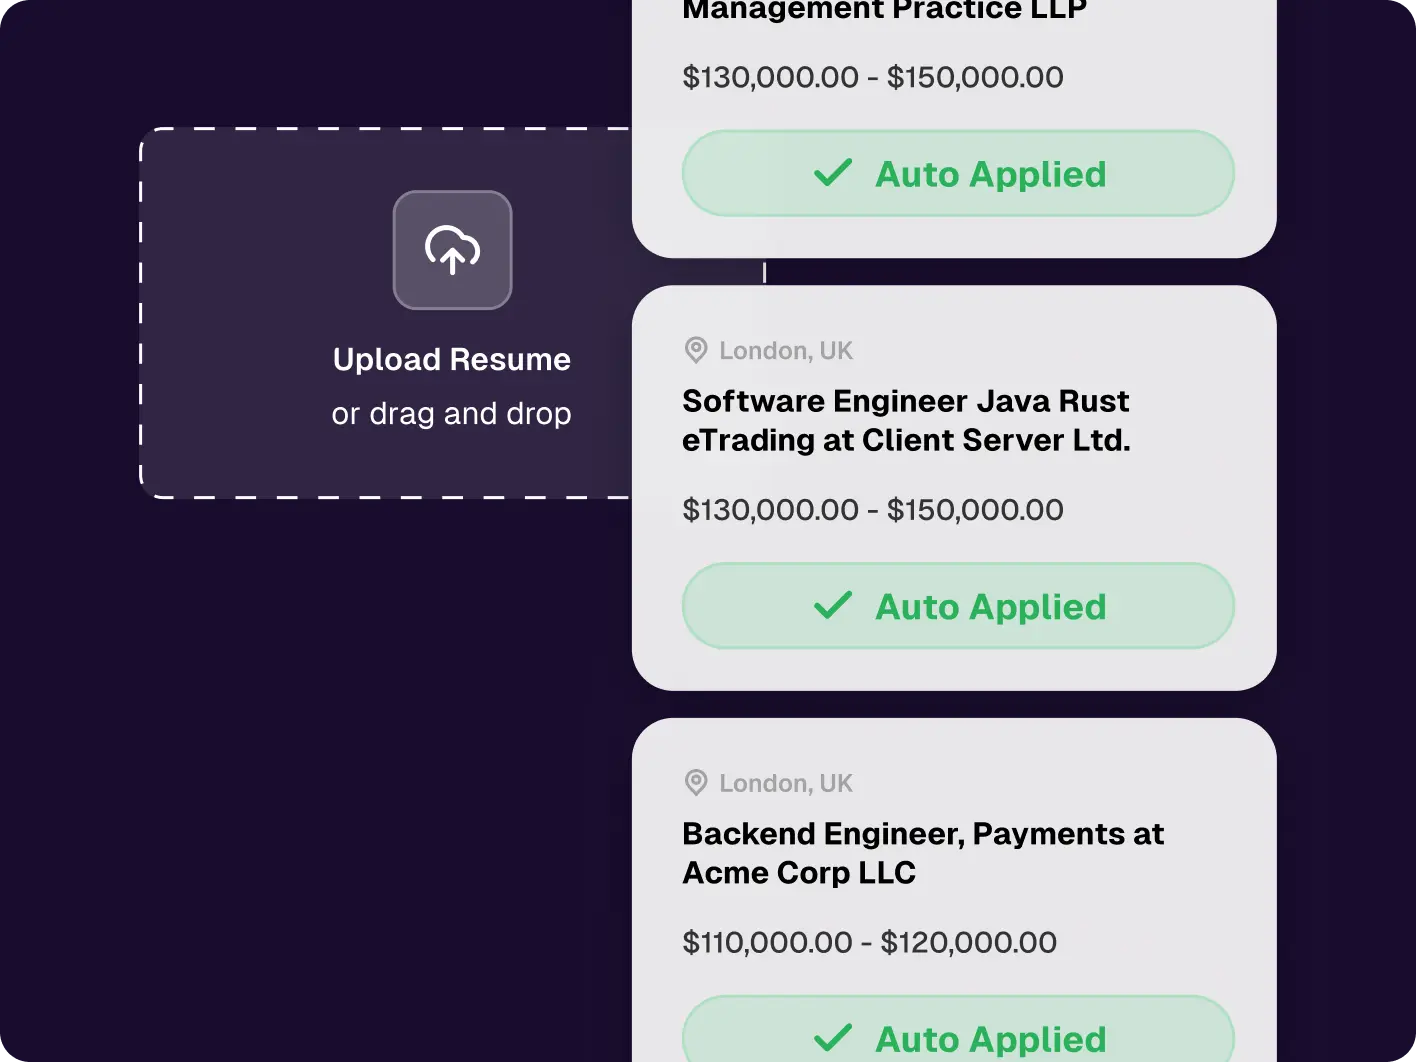
Task: Click London, UK on Backend Engineer card
Action: coord(786,784)
